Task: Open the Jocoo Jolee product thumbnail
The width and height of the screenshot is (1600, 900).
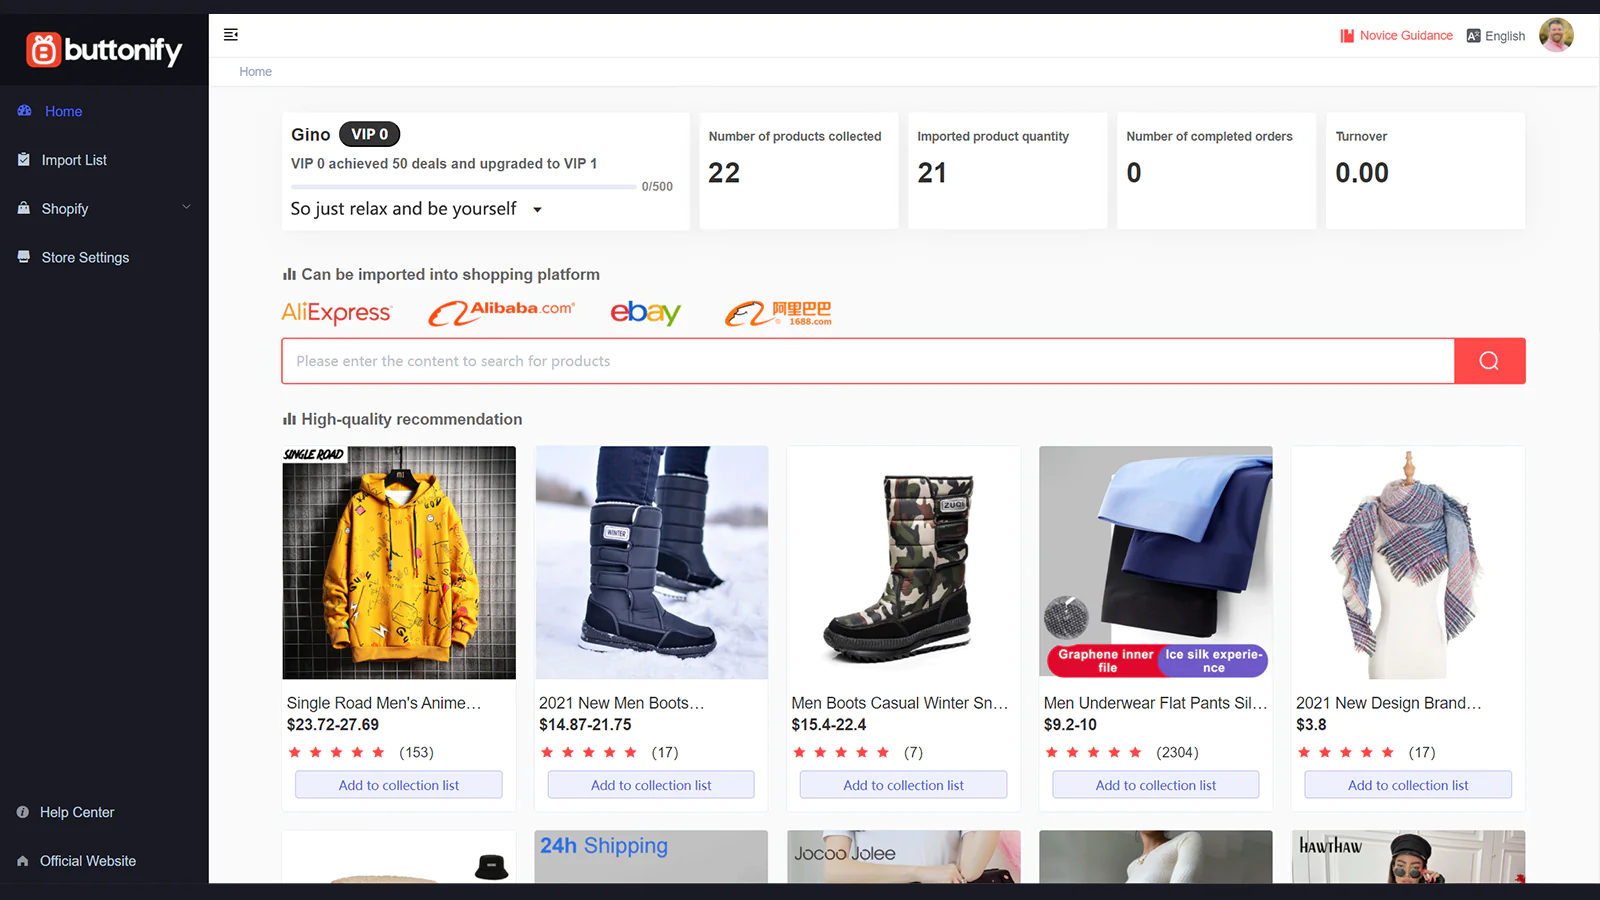Action: (x=903, y=857)
